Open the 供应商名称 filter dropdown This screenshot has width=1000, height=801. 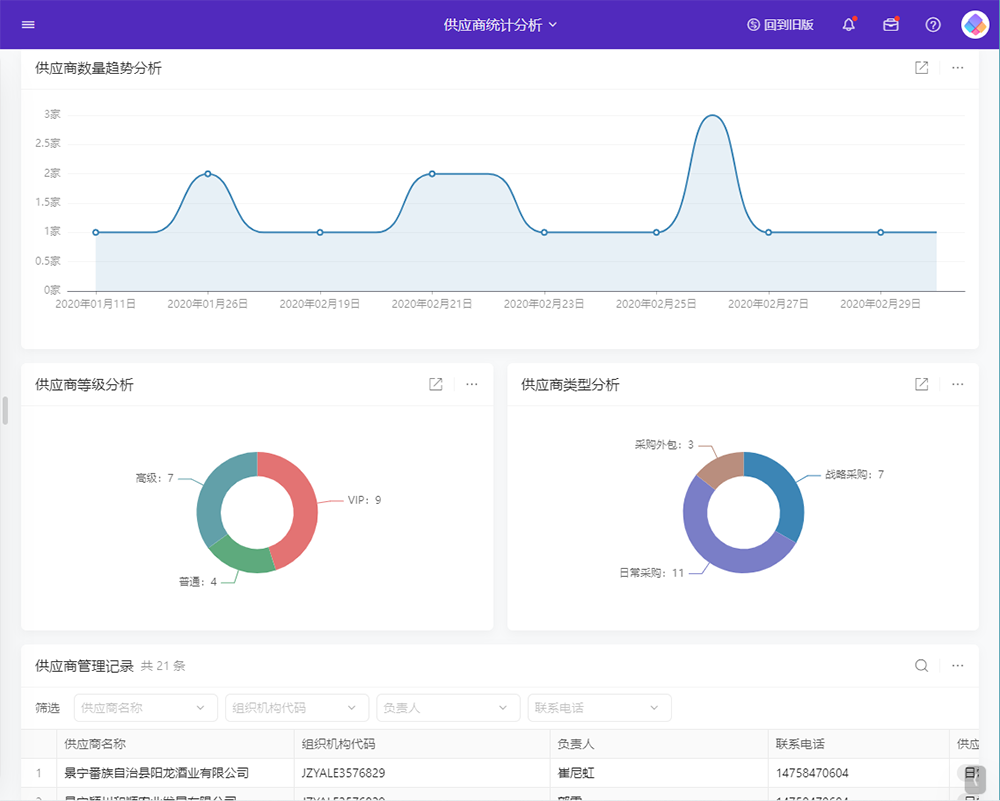(145, 707)
